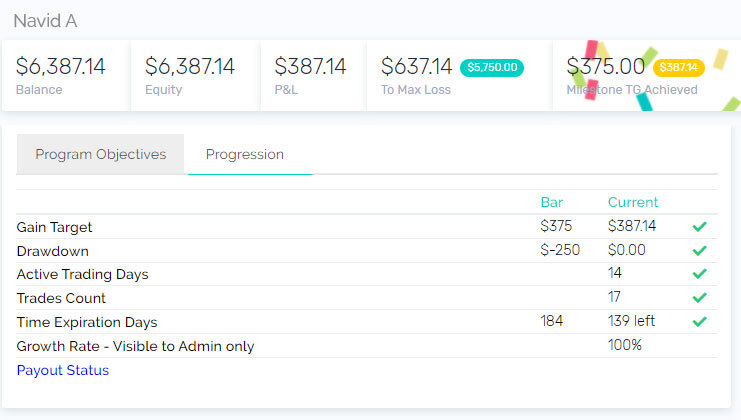Click the Bar column header

tap(551, 202)
